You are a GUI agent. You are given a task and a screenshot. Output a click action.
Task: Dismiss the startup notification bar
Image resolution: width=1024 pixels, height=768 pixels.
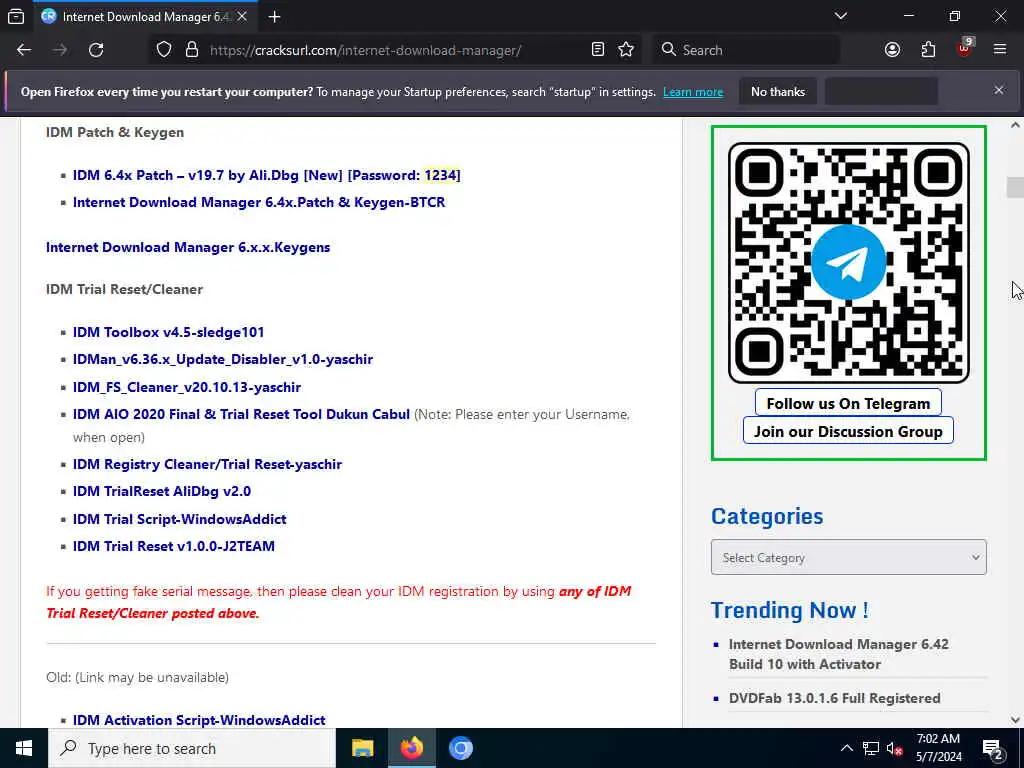999,91
